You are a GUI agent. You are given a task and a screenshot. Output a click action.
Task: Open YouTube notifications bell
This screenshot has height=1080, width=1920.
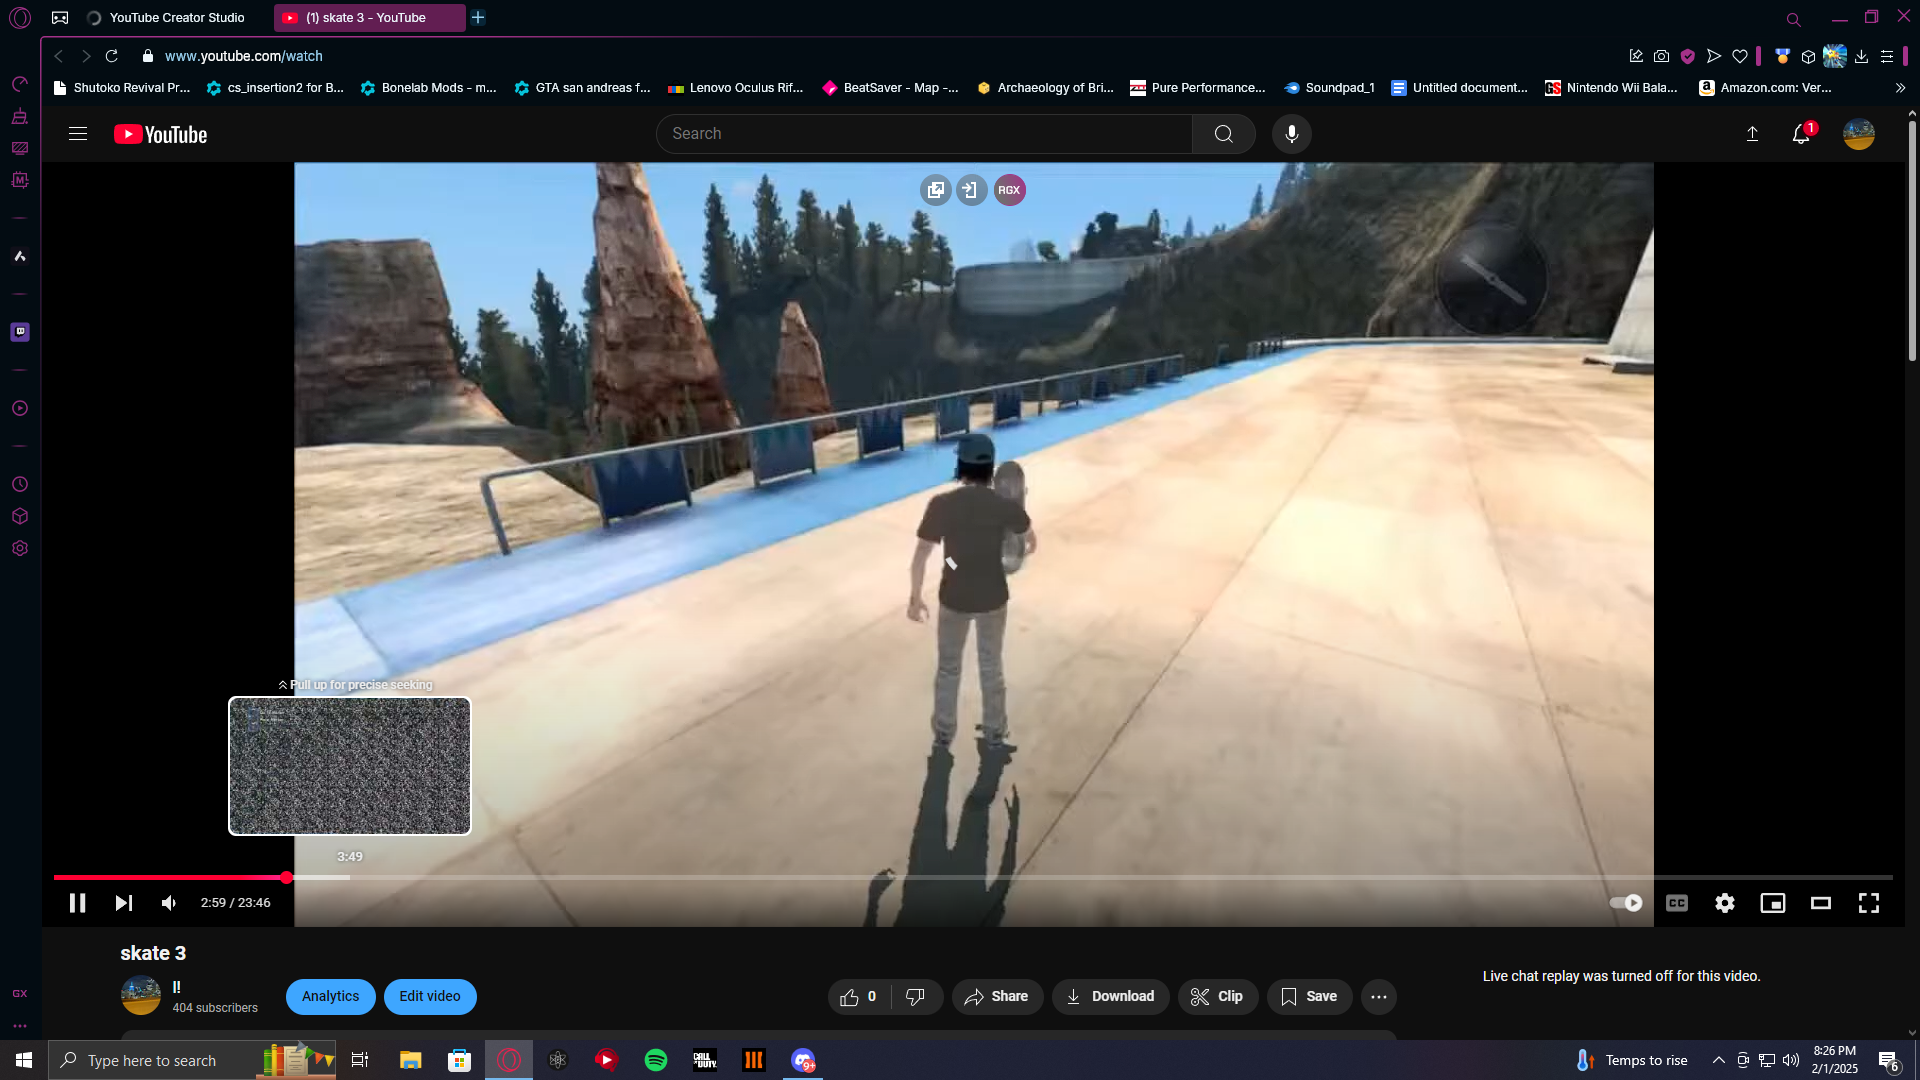pos(1801,134)
